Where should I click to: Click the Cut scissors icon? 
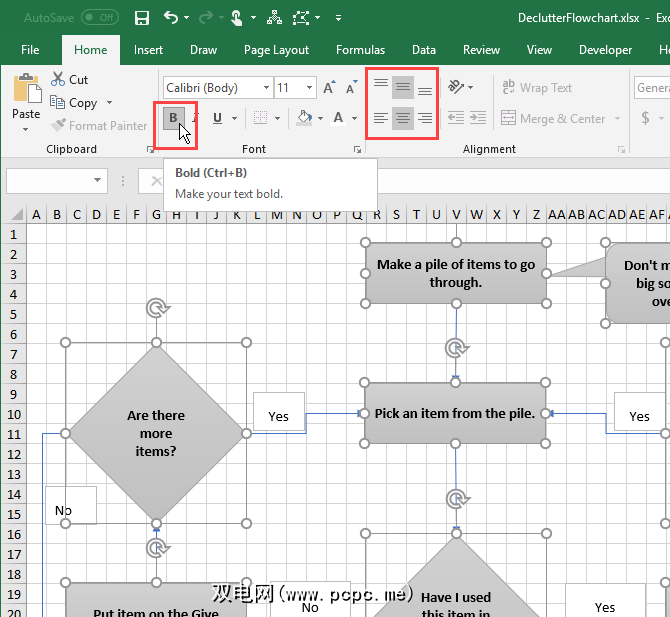58,80
